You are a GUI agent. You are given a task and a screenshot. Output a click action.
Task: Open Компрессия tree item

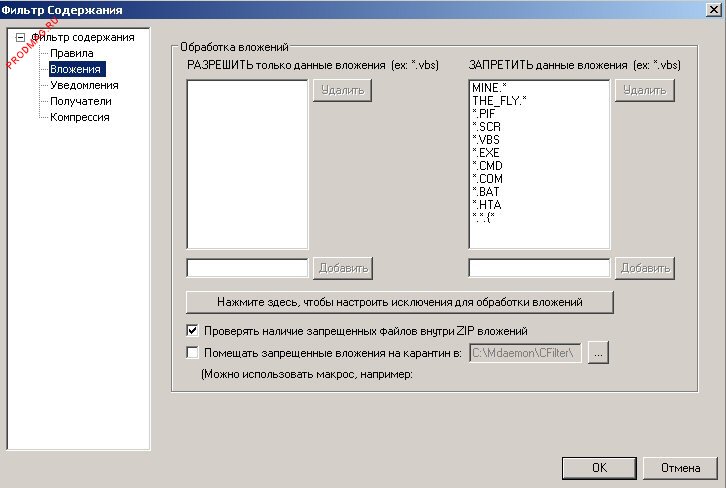pyautogui.click(x=80, y=117)
